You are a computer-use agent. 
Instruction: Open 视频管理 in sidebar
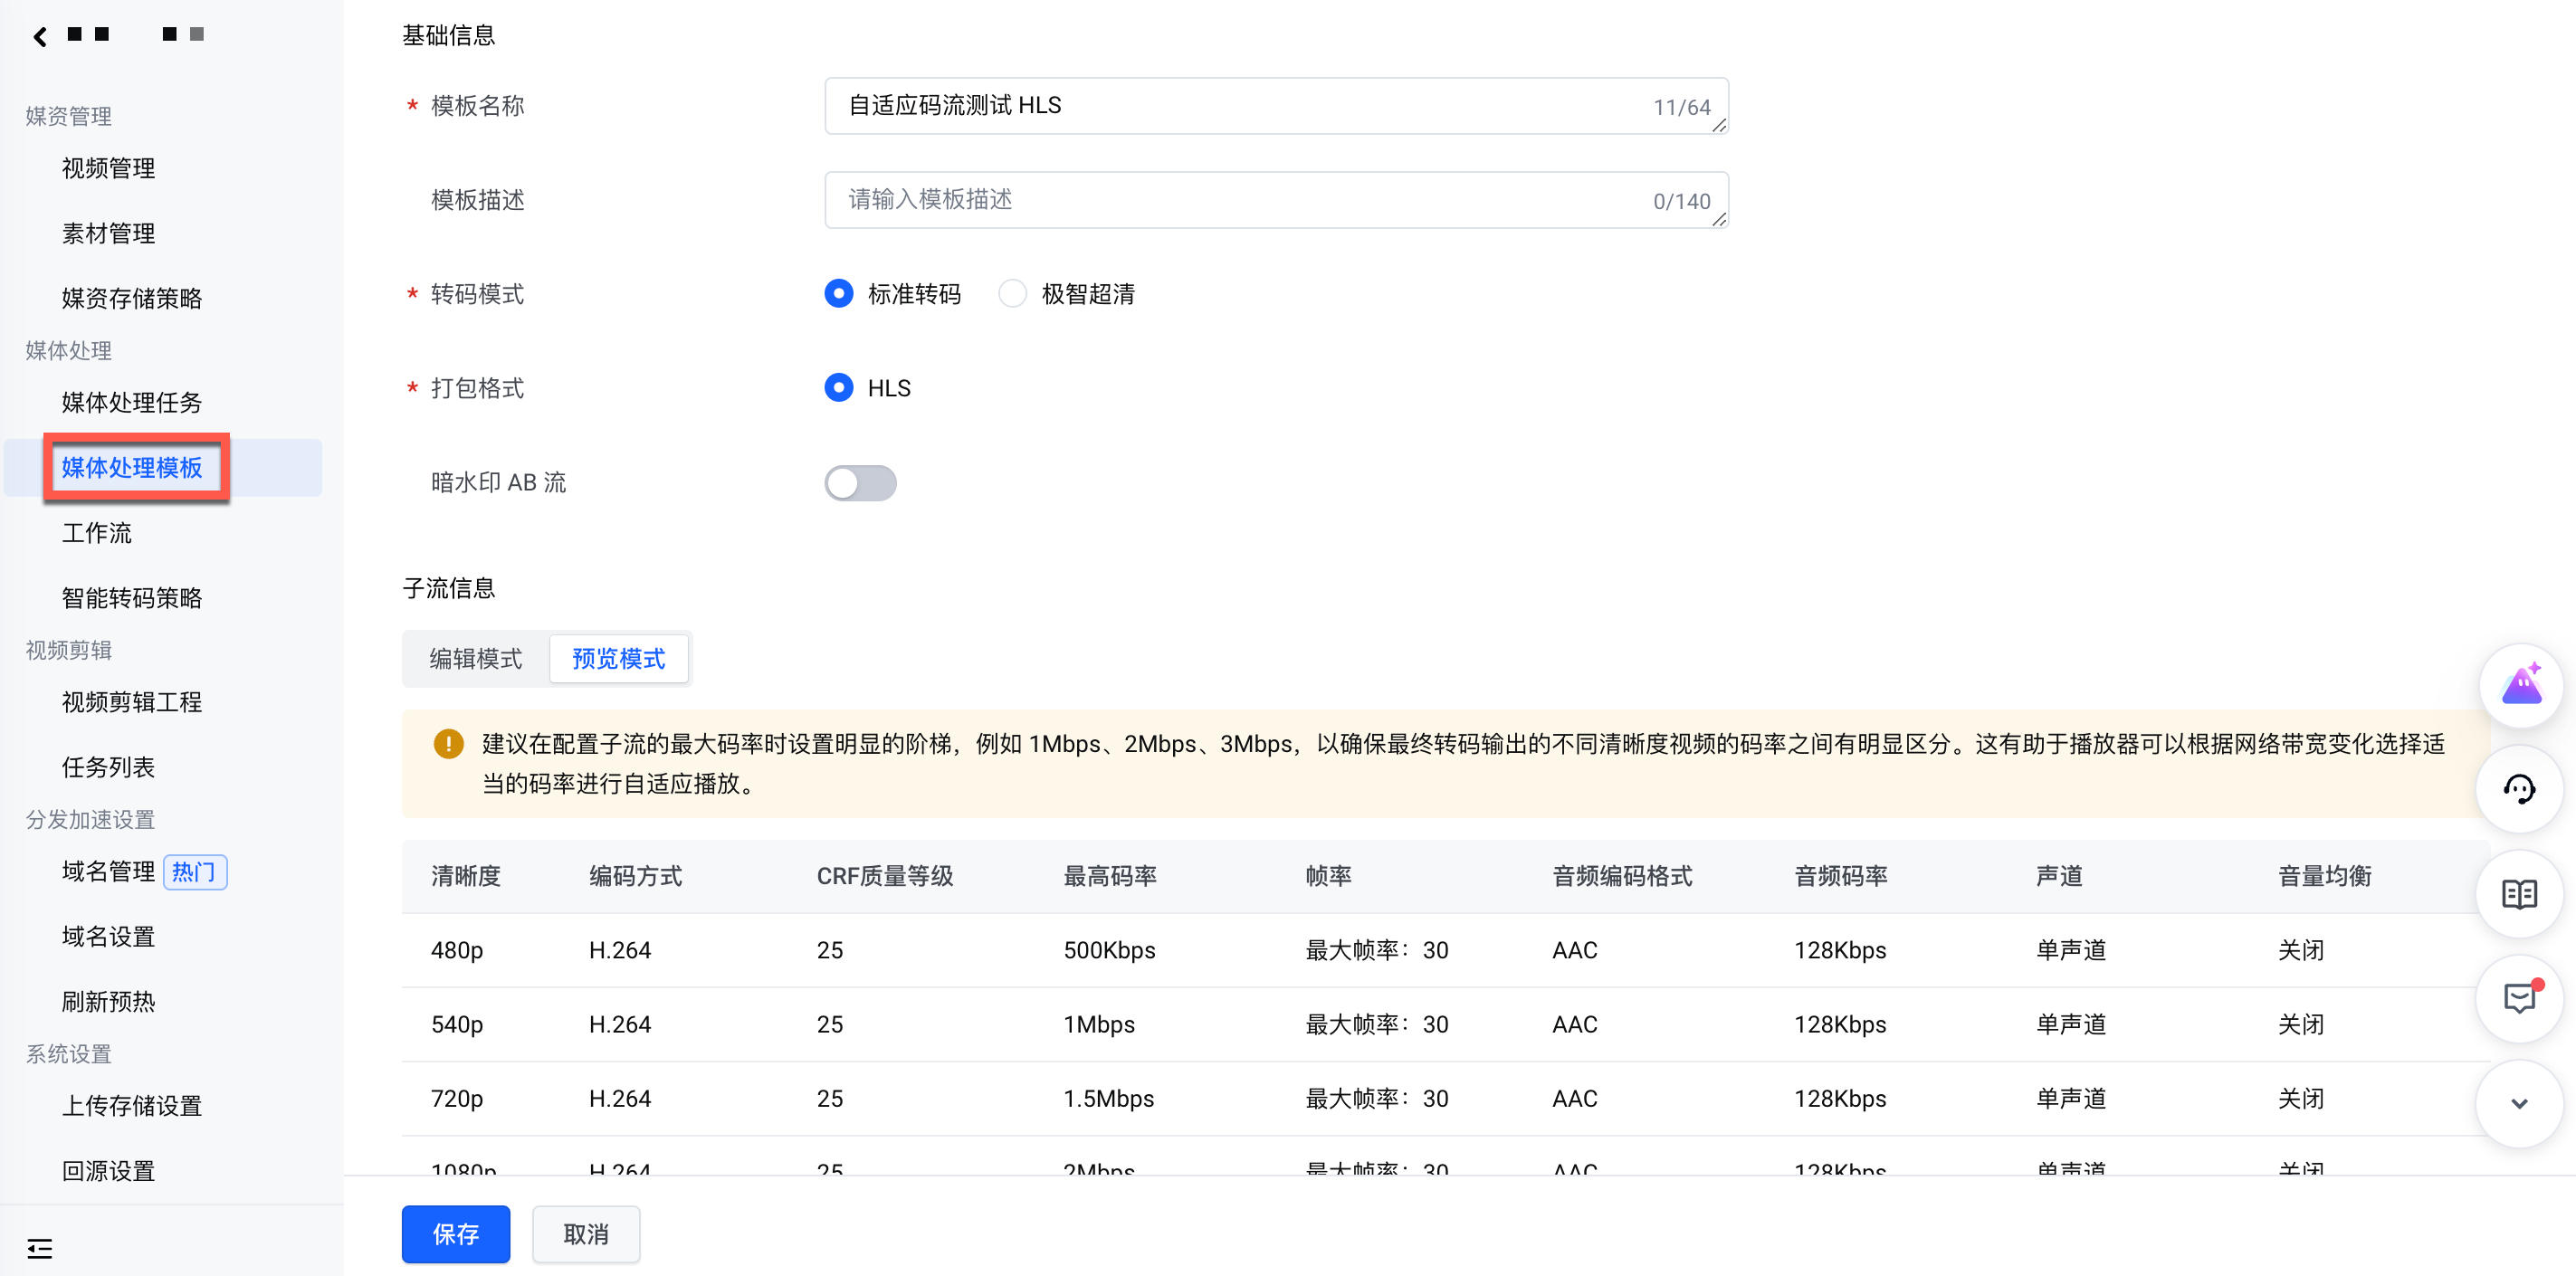click(x=108, y=168)
